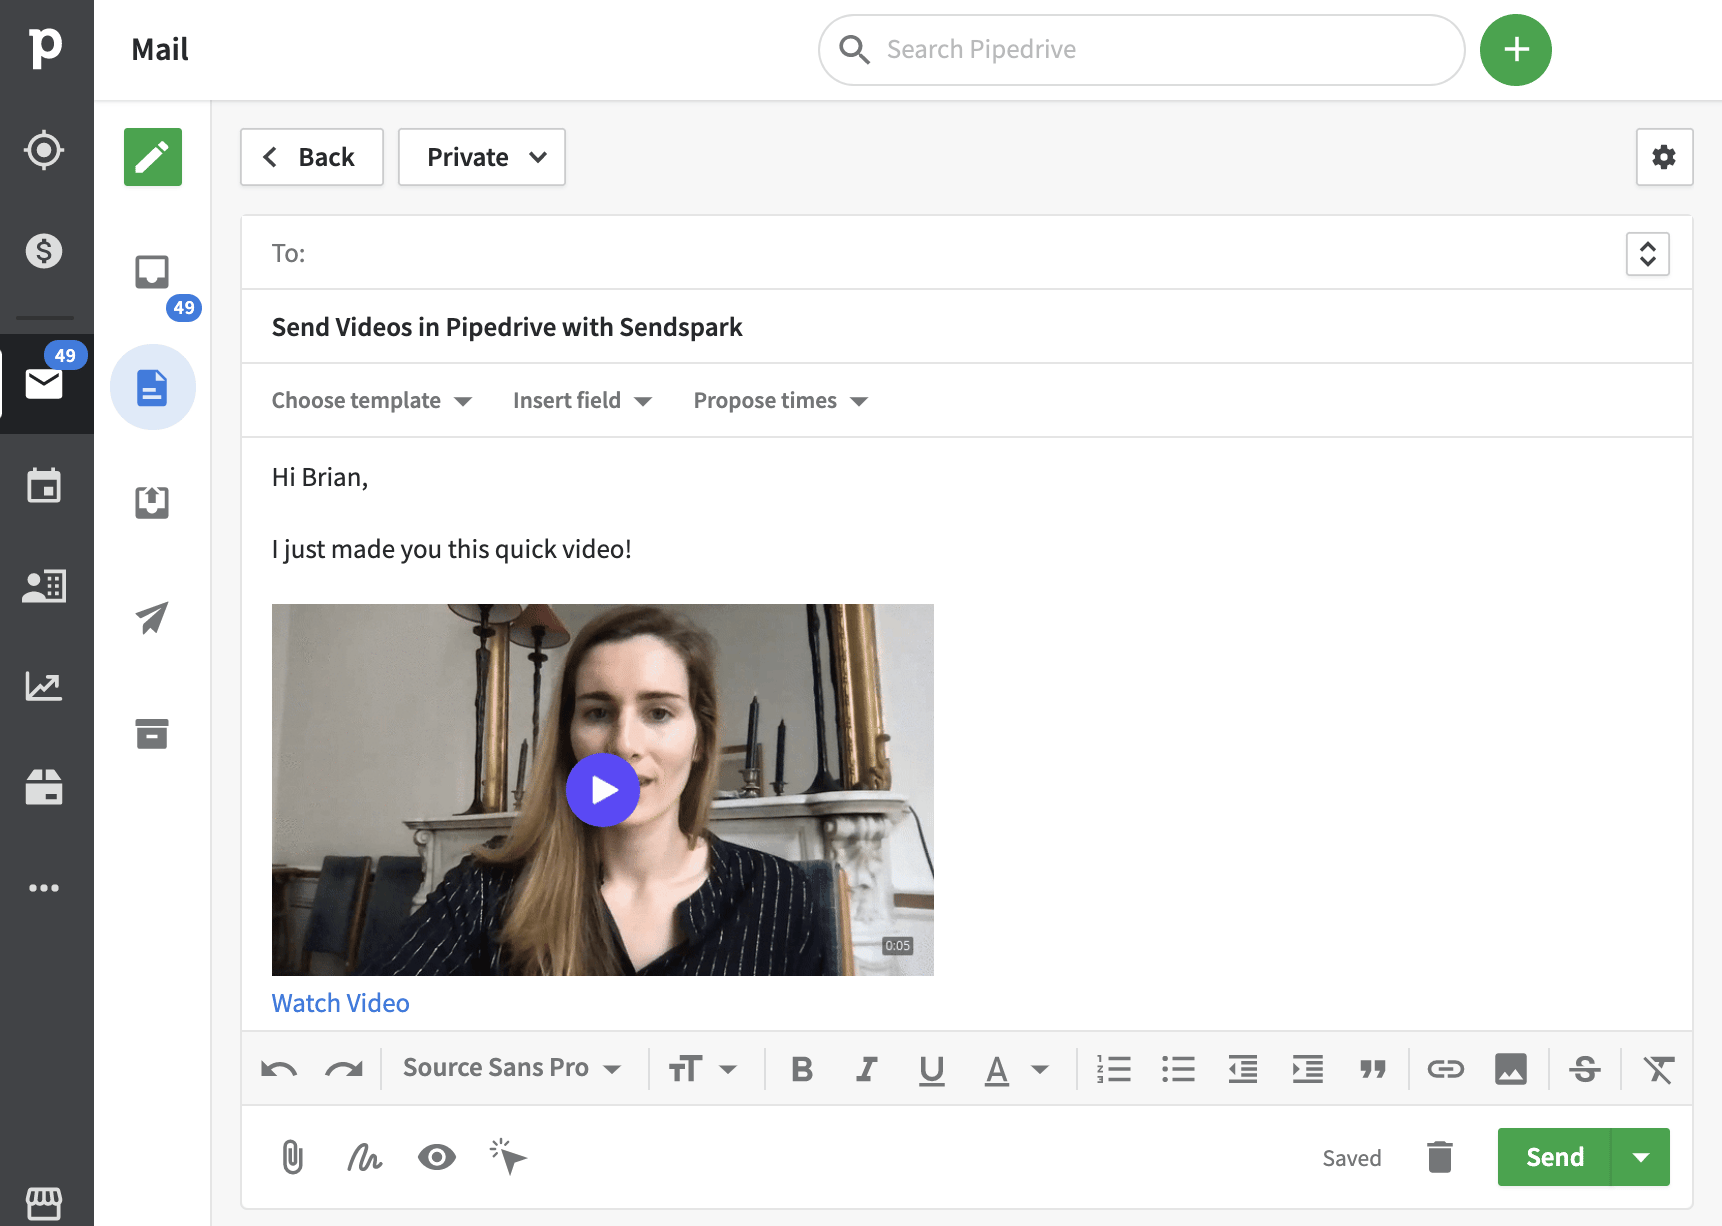Delete the draft with trash icon

tap(1440, 1157)
